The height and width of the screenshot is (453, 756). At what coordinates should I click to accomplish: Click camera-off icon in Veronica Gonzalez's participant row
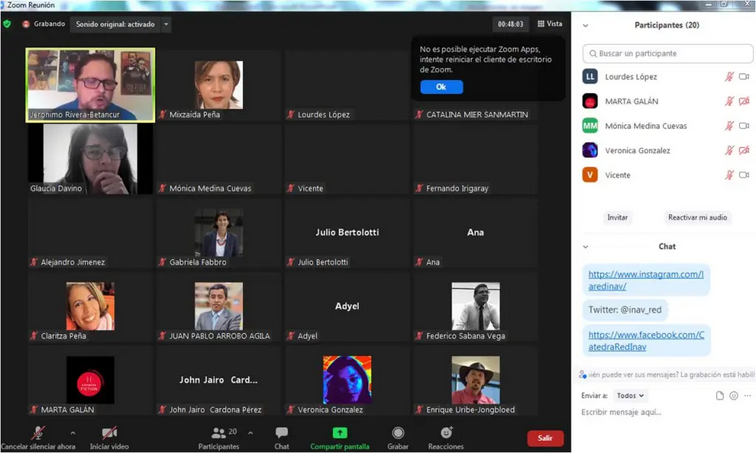click(744, 150)
